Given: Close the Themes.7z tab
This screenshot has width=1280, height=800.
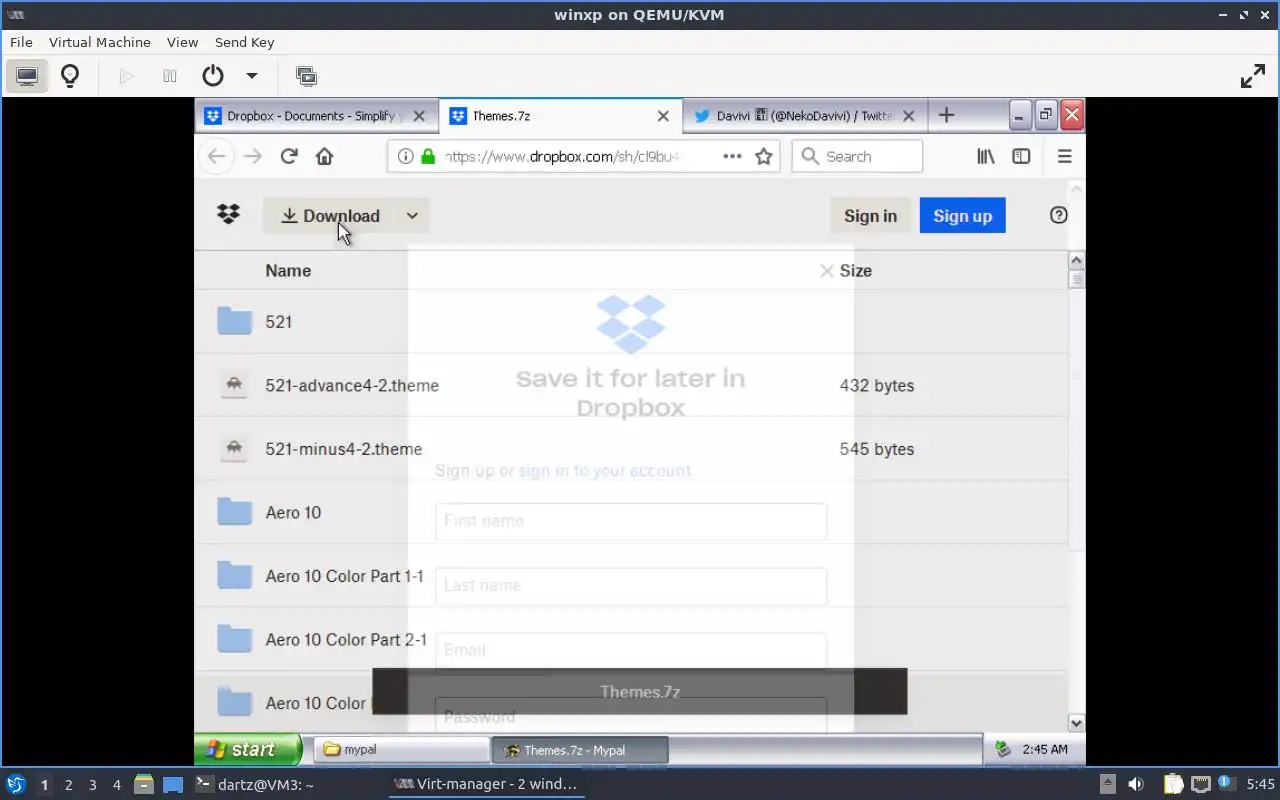Looking at the screenshot, I should coord(663,116).
